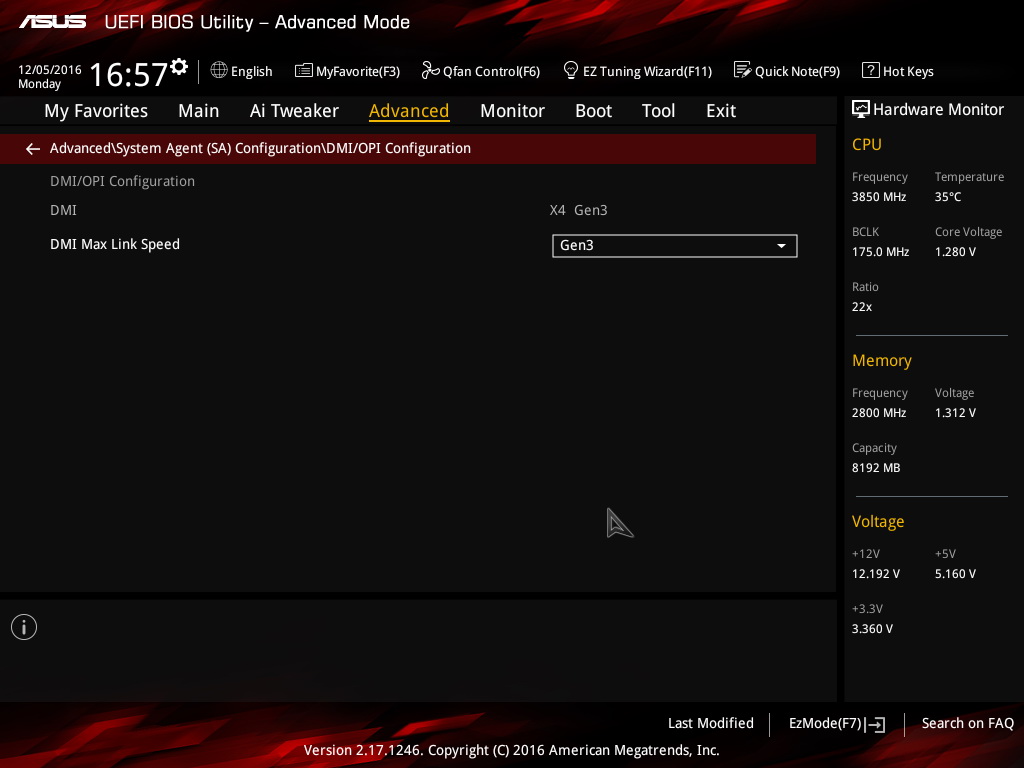
Task: Click the 2800 MHz memory frequency value
Action: [x=879, y=413]
